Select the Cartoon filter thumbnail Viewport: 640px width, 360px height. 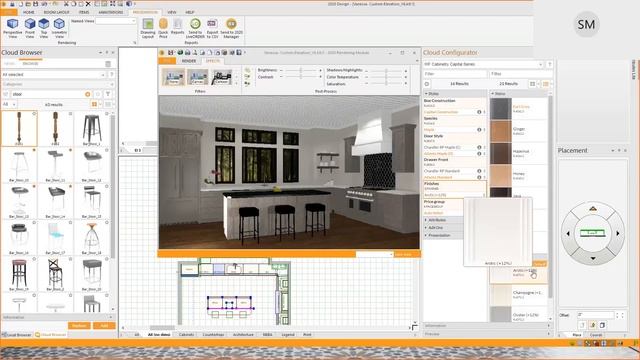[221, 77]
